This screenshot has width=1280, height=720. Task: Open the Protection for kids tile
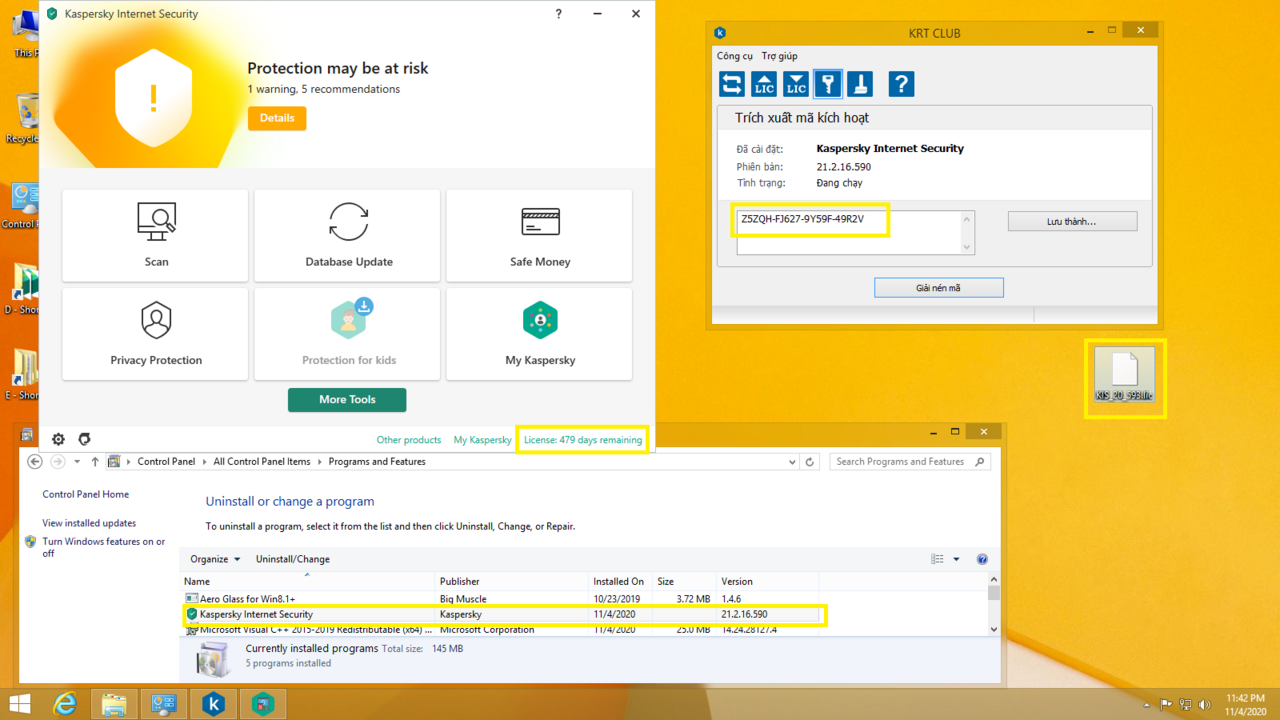[347, 334]
